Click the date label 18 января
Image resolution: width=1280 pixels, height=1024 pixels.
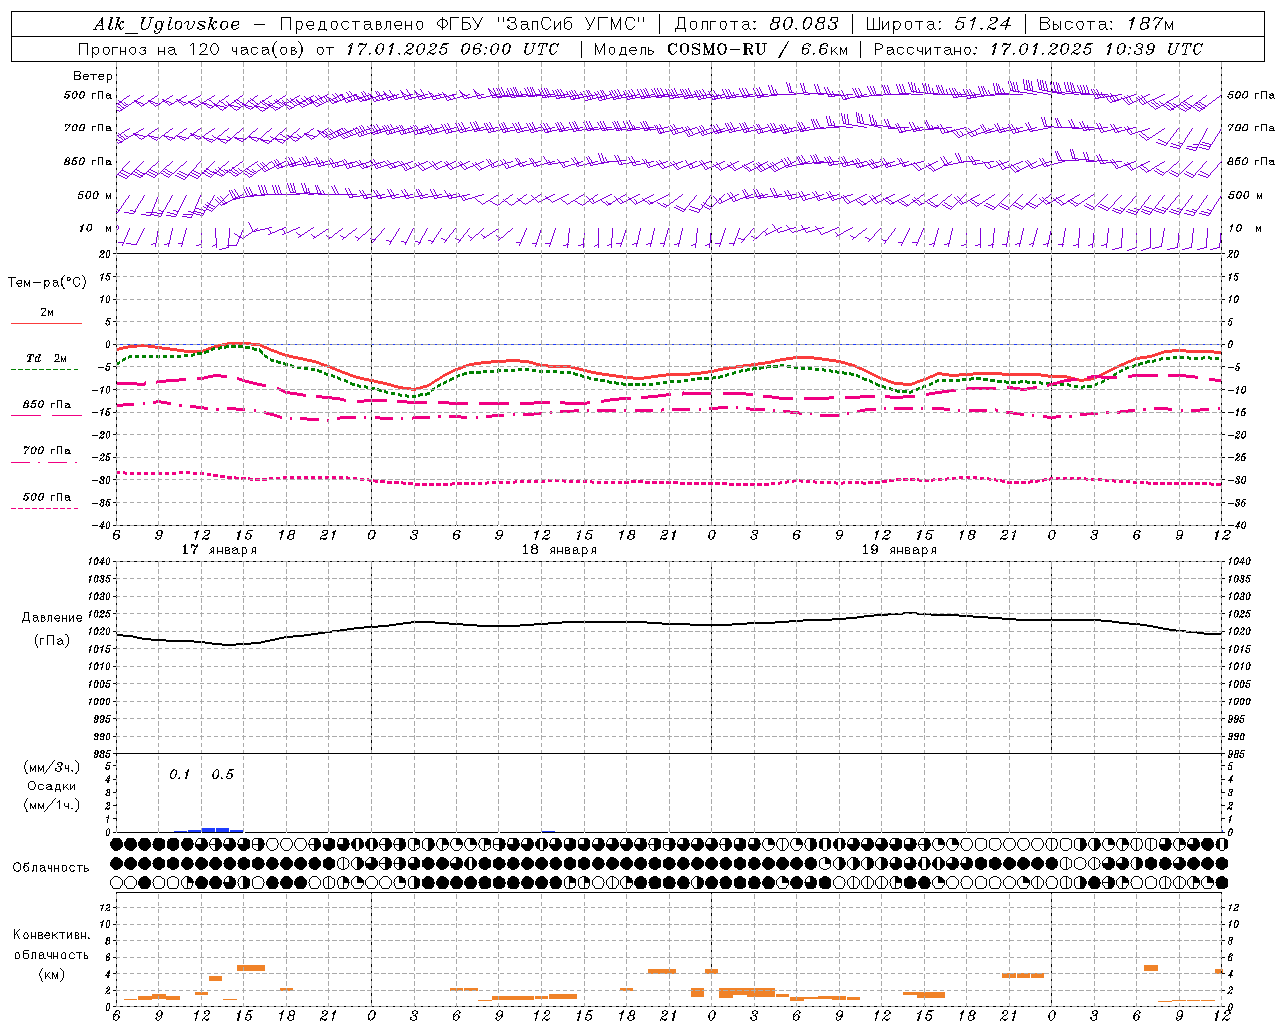pyautogui.click(x=559, y=550)
